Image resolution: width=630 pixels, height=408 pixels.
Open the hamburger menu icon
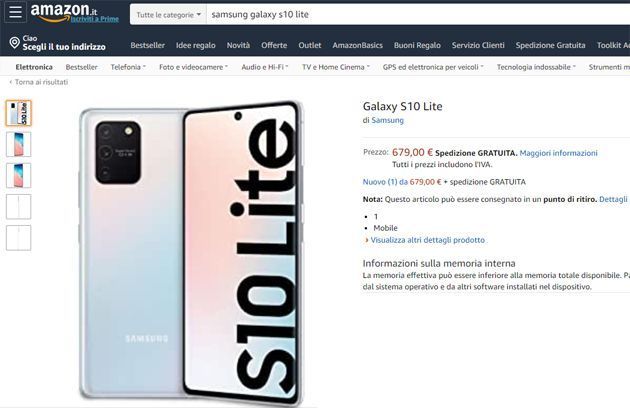pos(15,12)
